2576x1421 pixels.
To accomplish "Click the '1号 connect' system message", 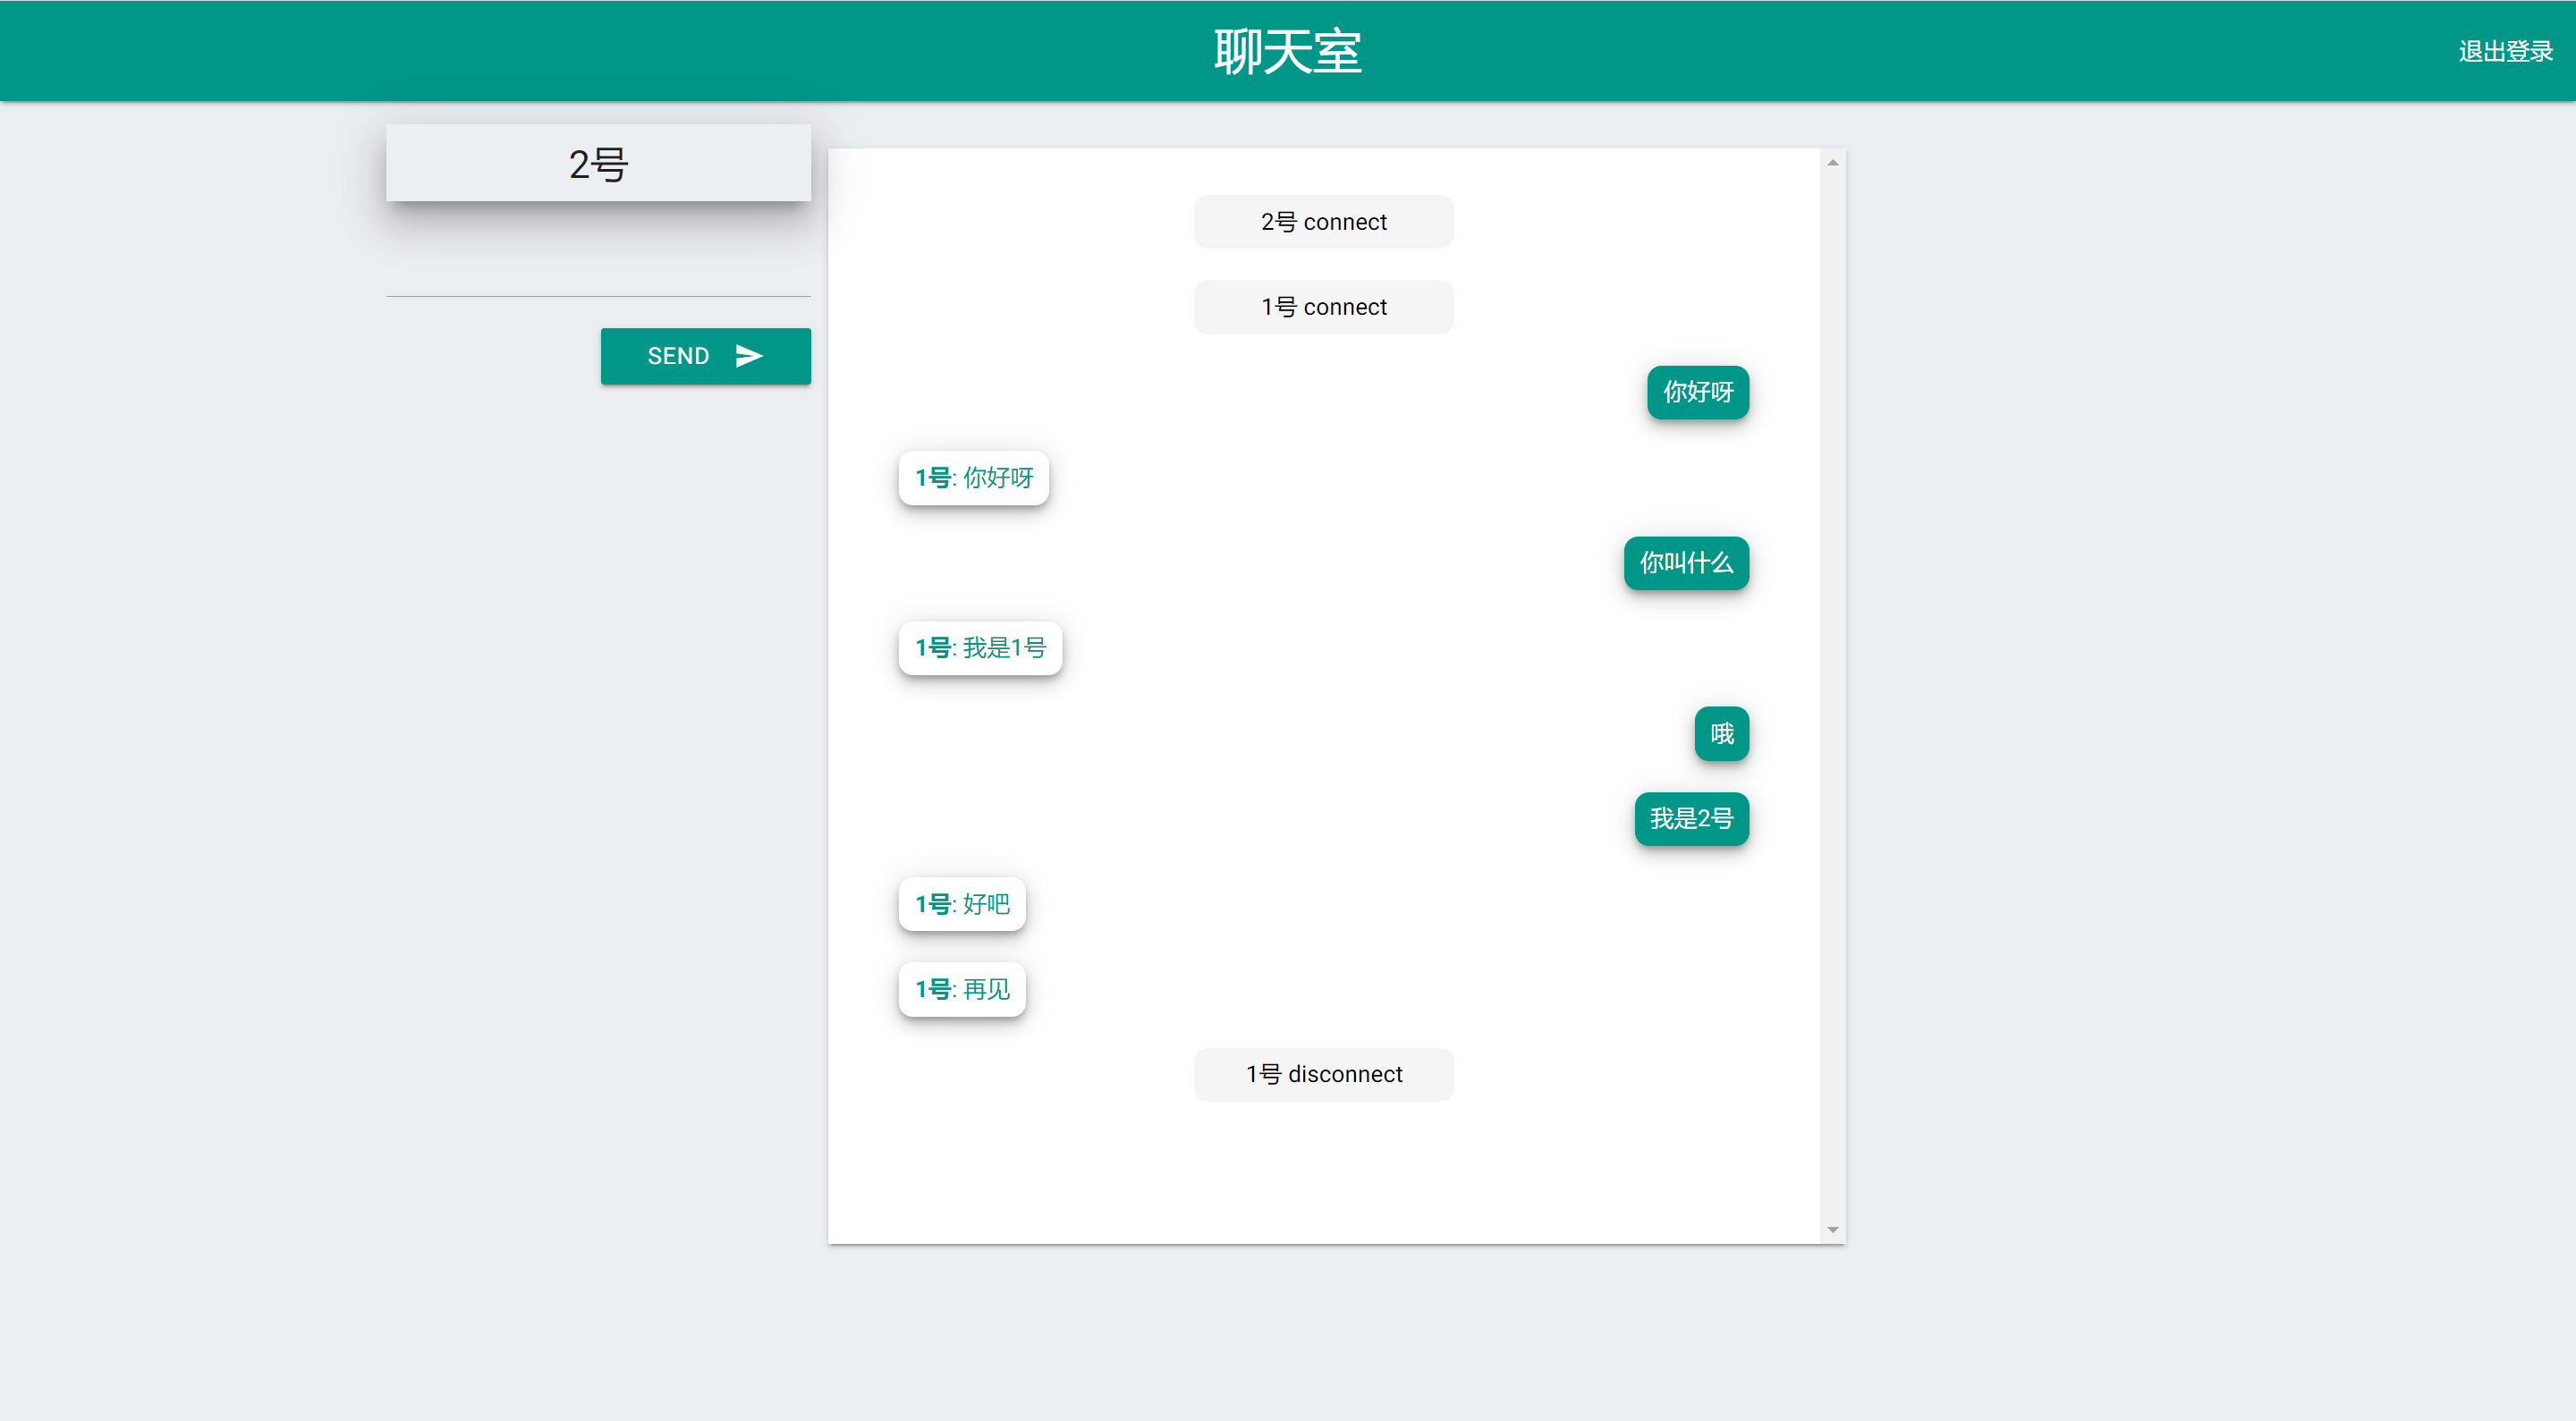I will [1323, 307].
